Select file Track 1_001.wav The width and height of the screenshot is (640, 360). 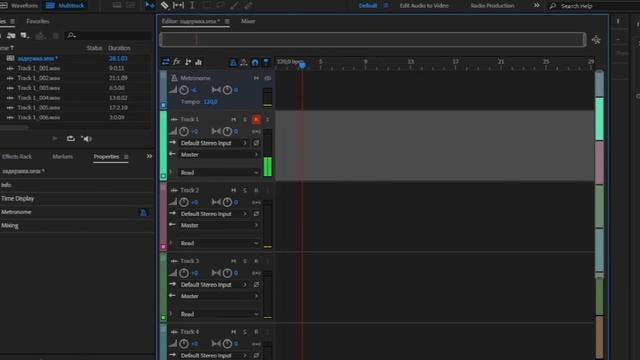pos(39,68)
